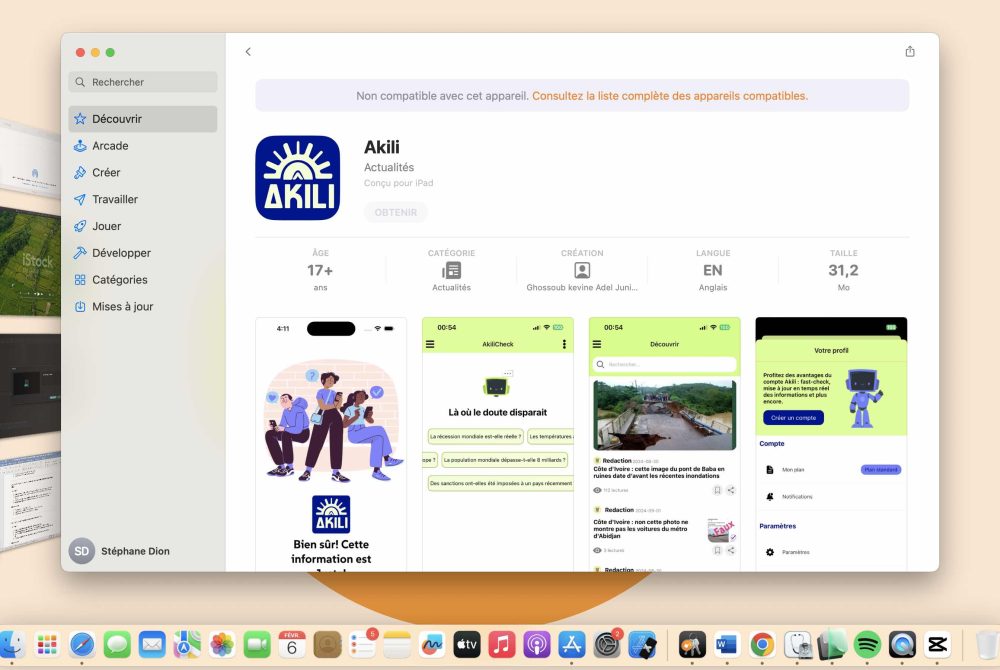The width and height of the screenshot is (1000, 670).
Task: Switch to the iStock window in Stage Manager
Action: 30,261
